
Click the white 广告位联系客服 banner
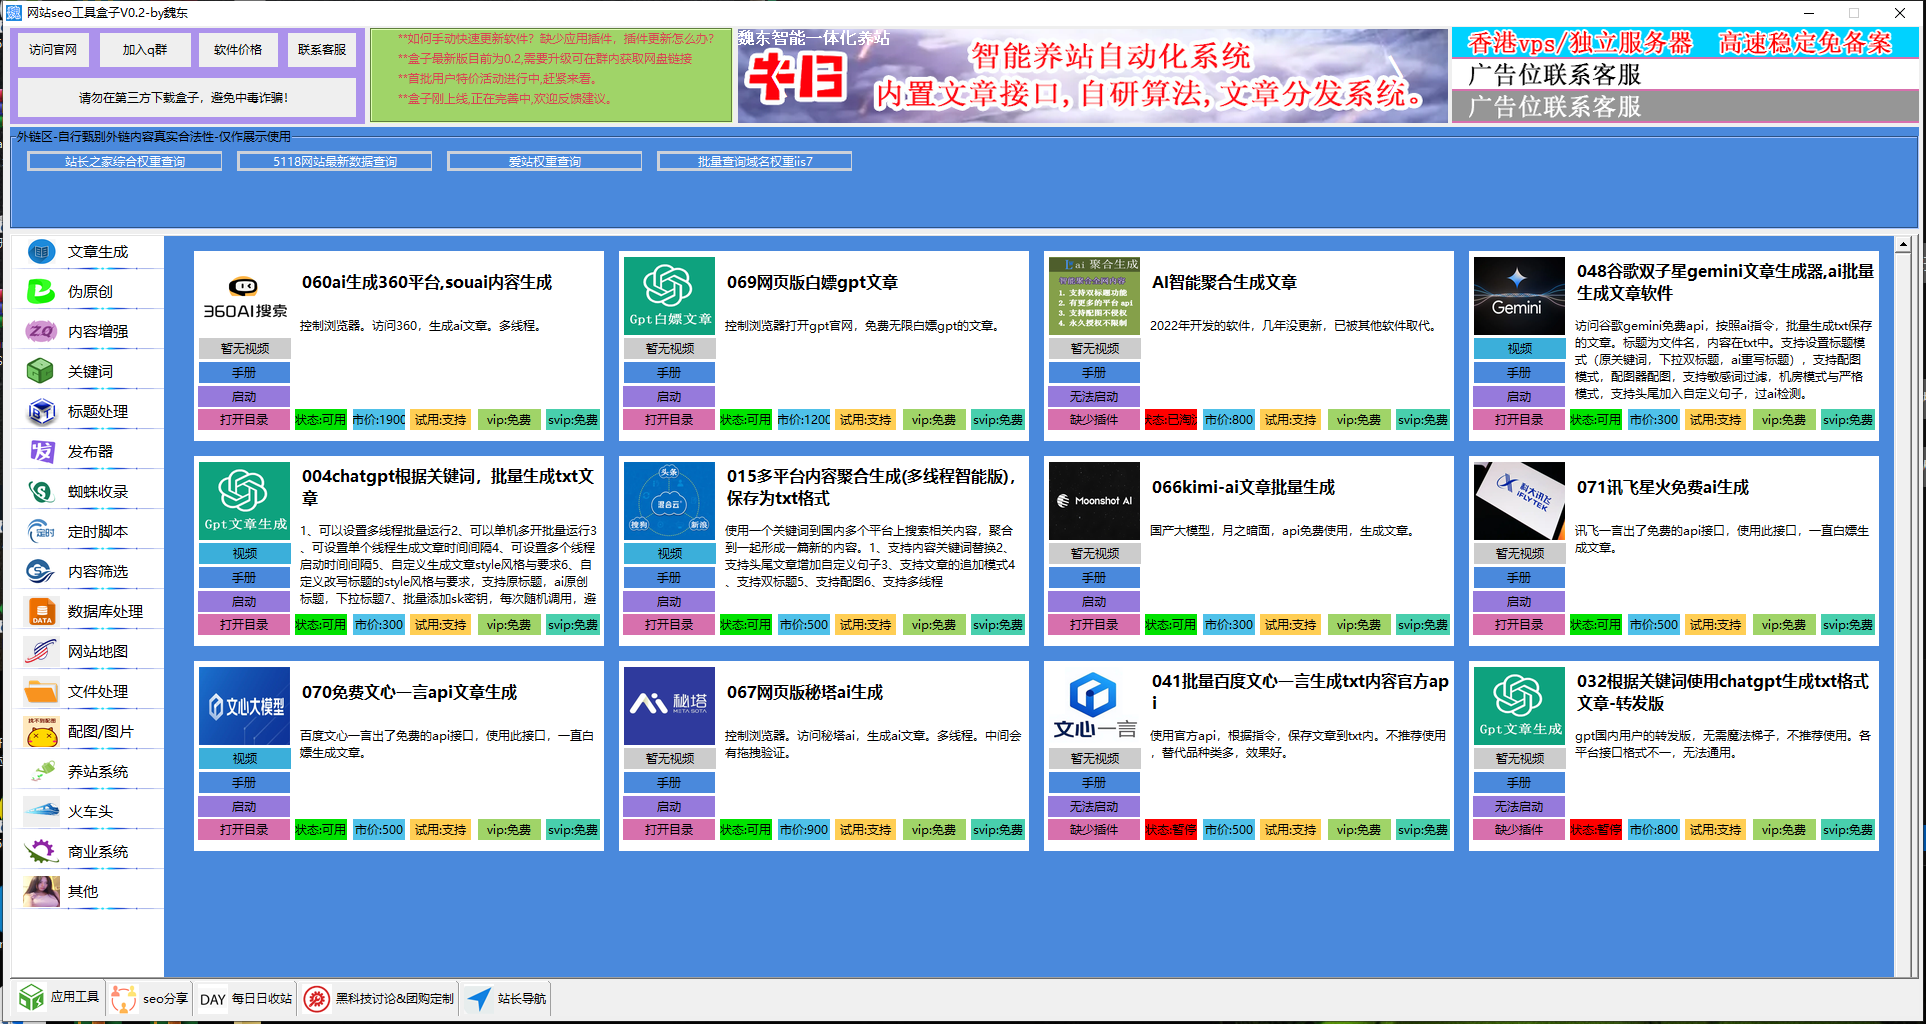1685,75
